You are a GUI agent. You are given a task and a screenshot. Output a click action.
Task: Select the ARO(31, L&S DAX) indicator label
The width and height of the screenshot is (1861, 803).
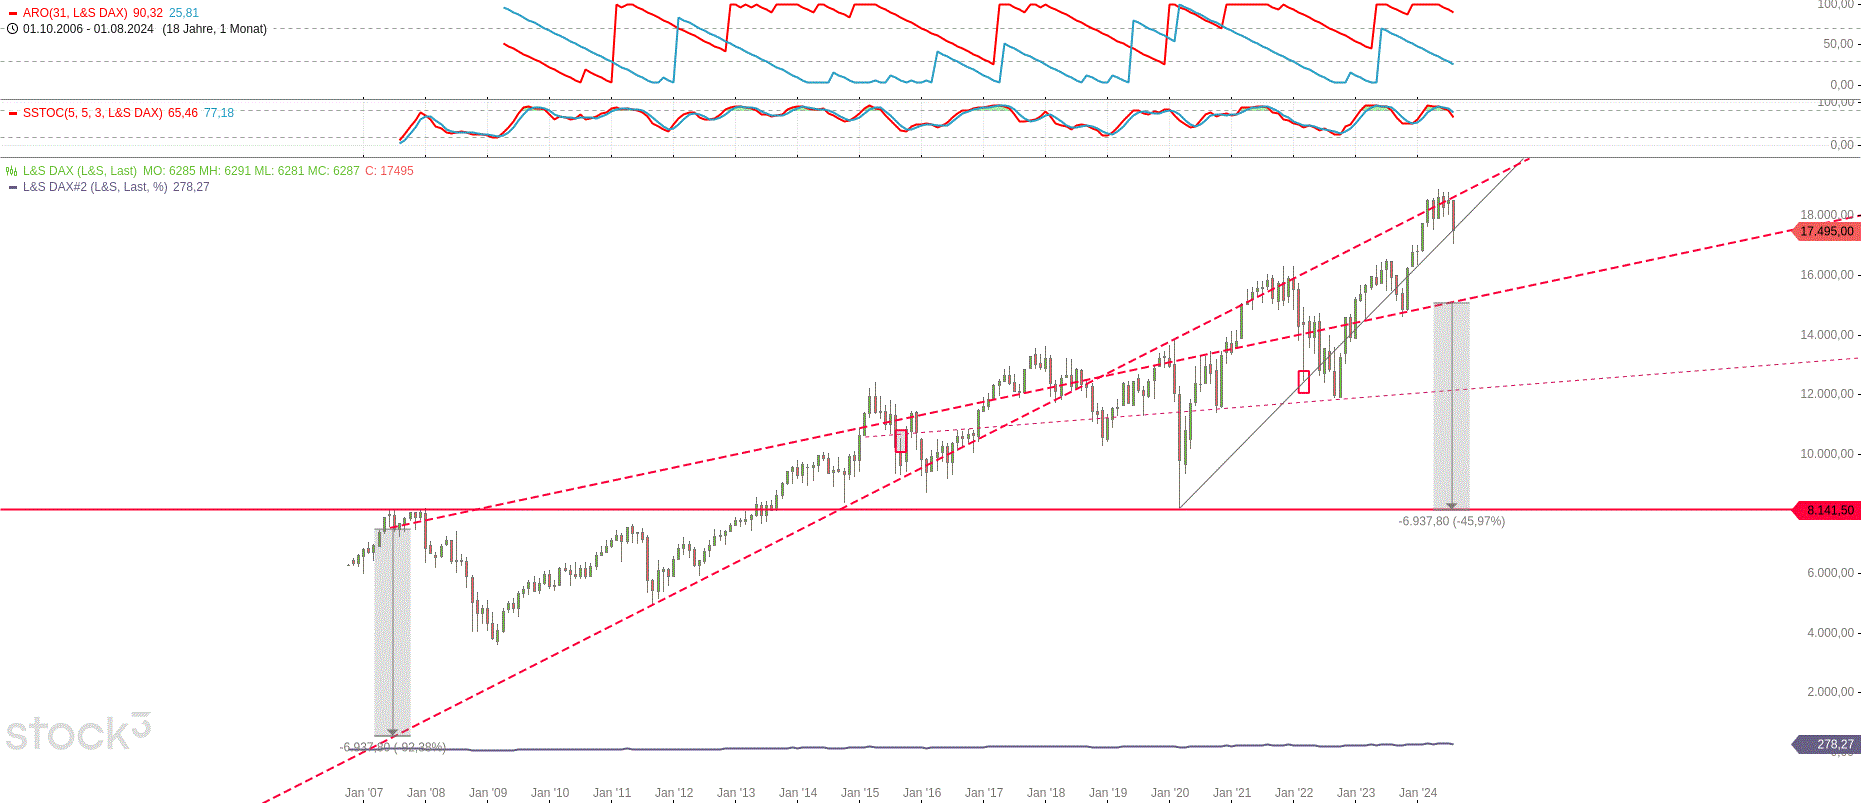point(75,13)
